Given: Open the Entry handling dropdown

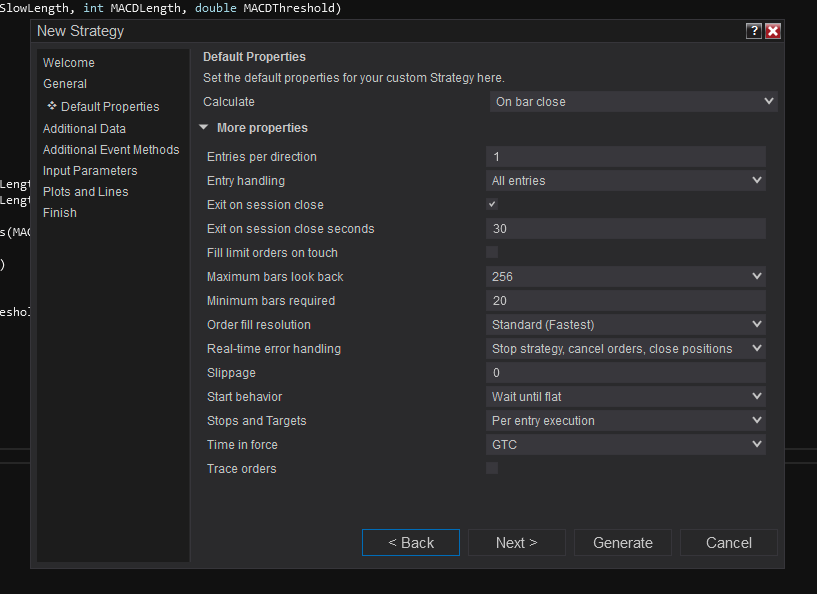Looking at the screenshot, I should point(626,181).
